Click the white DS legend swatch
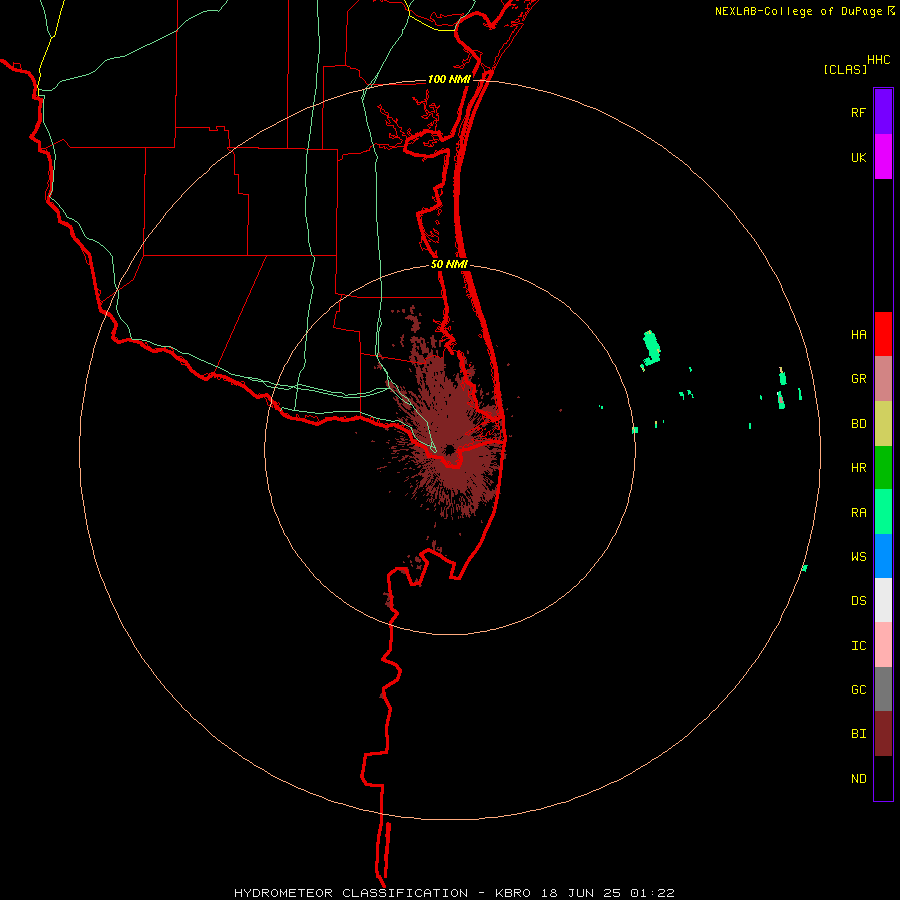This screenshot has width=900, height=900. tap(883, 600)
